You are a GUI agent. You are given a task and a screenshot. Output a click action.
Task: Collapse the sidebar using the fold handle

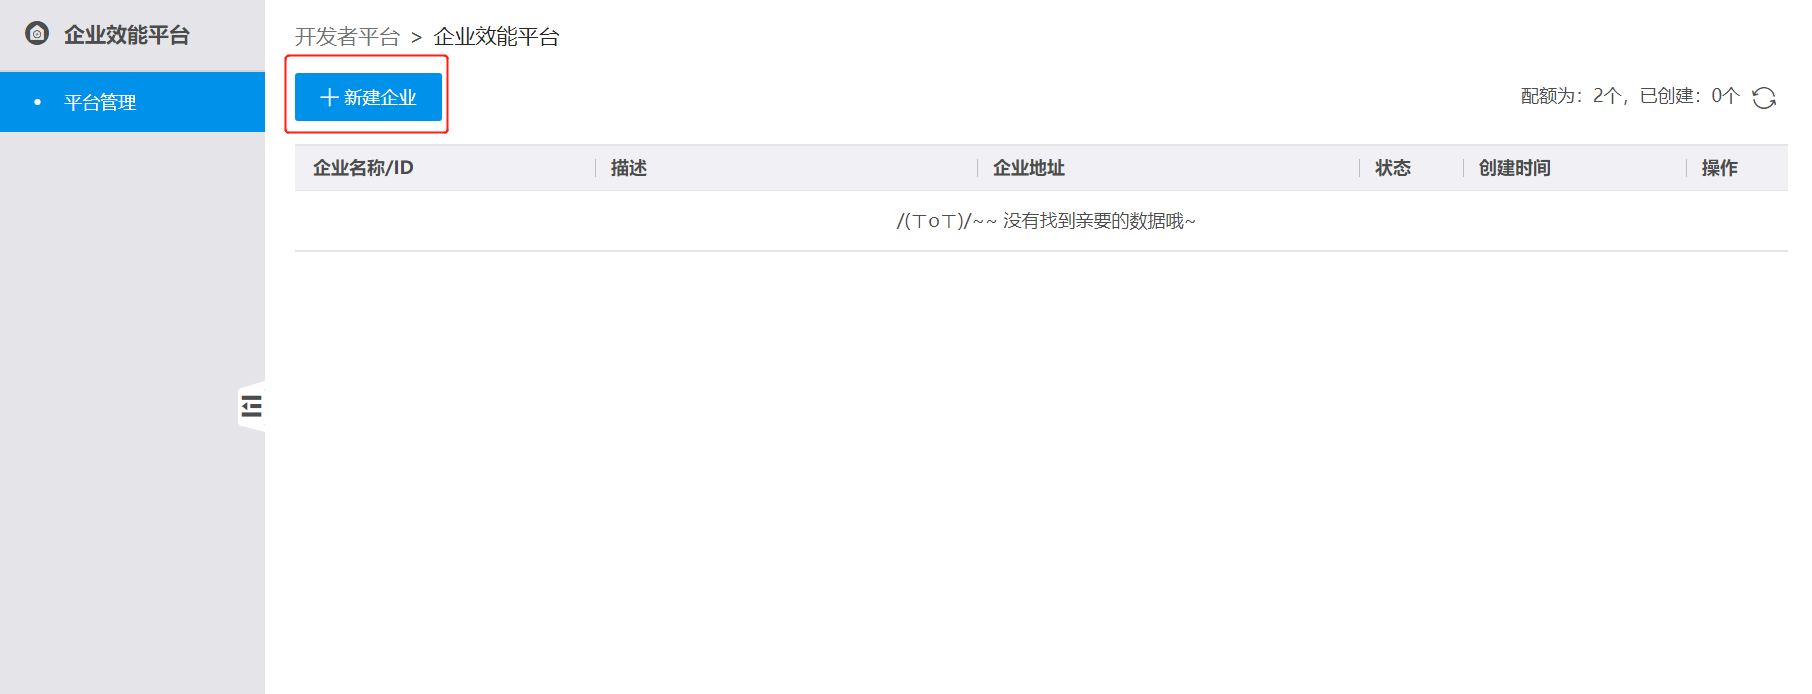[x=251, y=406]
